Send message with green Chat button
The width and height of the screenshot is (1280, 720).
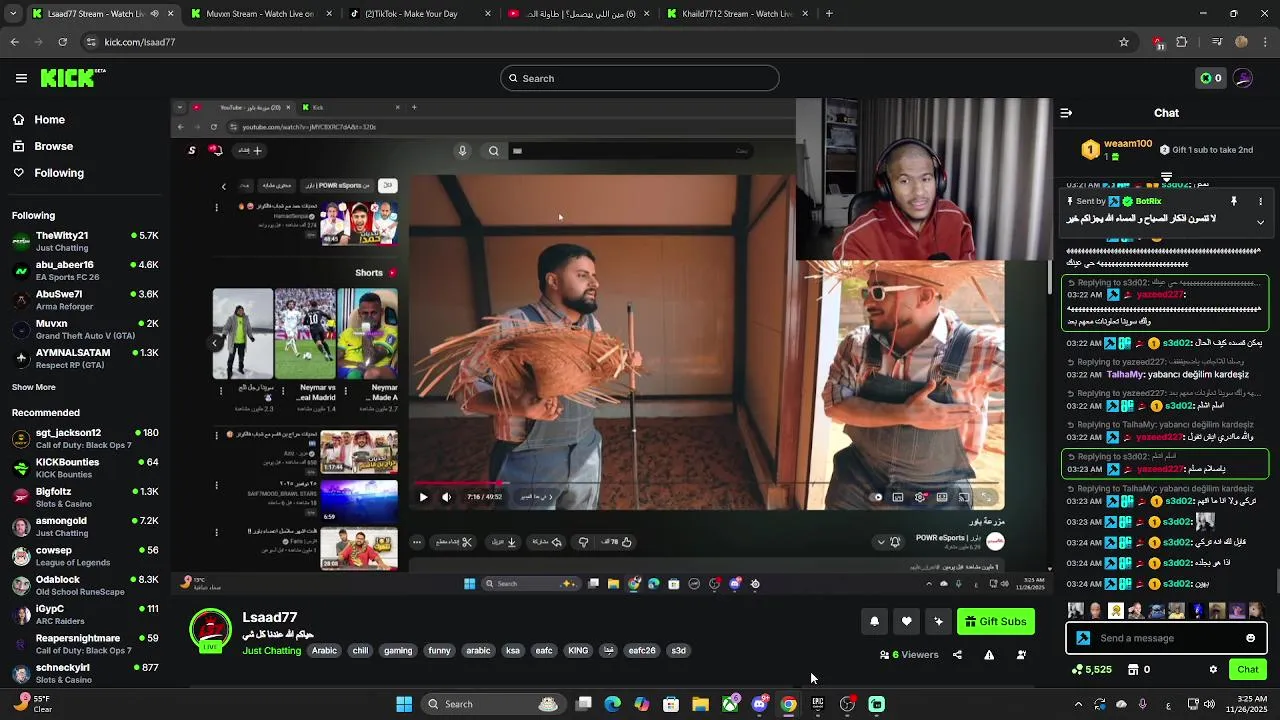[1248, 669]
